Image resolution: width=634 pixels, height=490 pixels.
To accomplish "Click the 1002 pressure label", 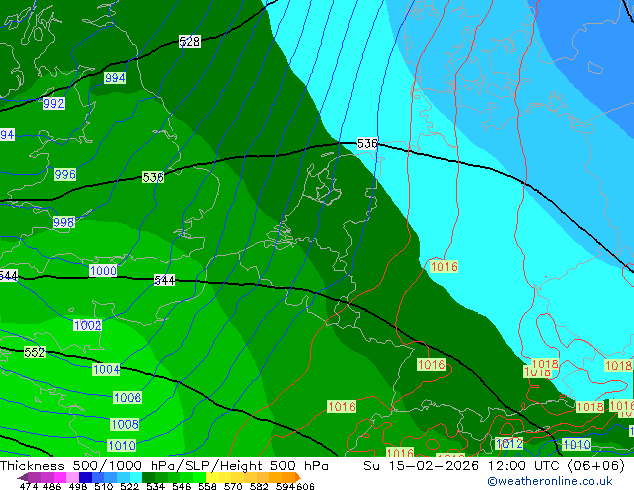I will coord(88,325).
